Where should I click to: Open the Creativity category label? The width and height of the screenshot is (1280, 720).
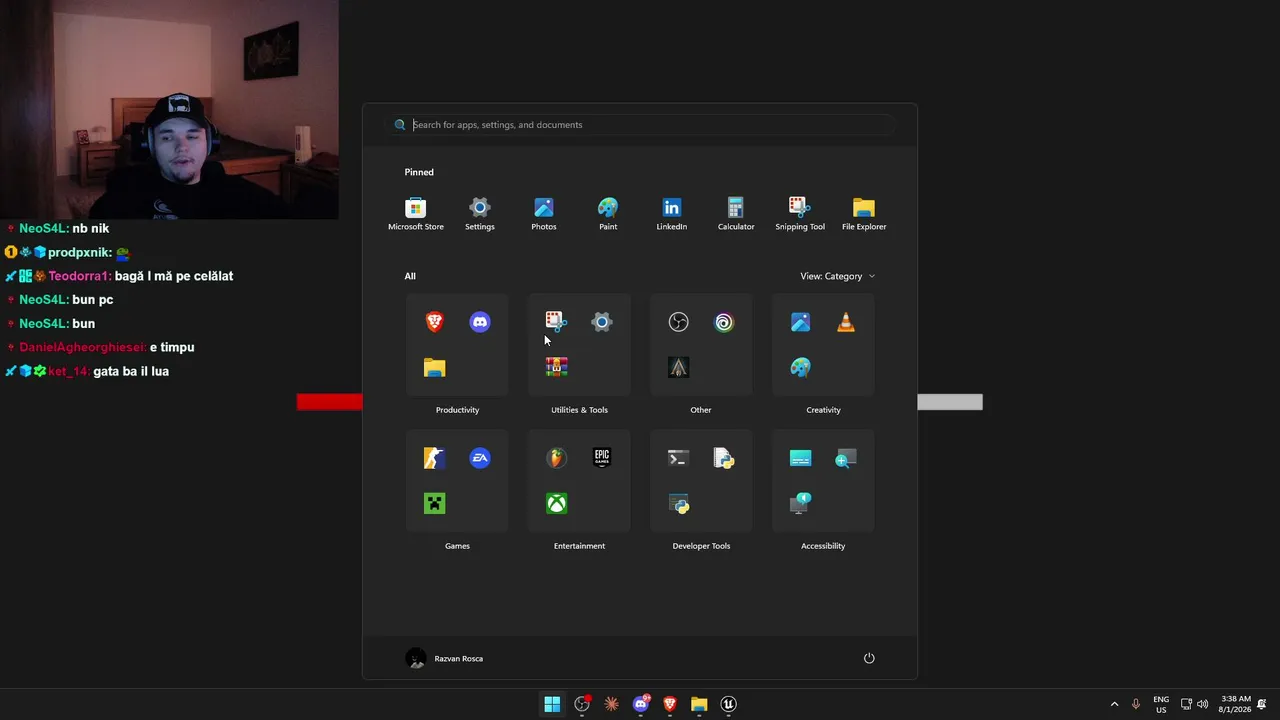tap(823, 410)
